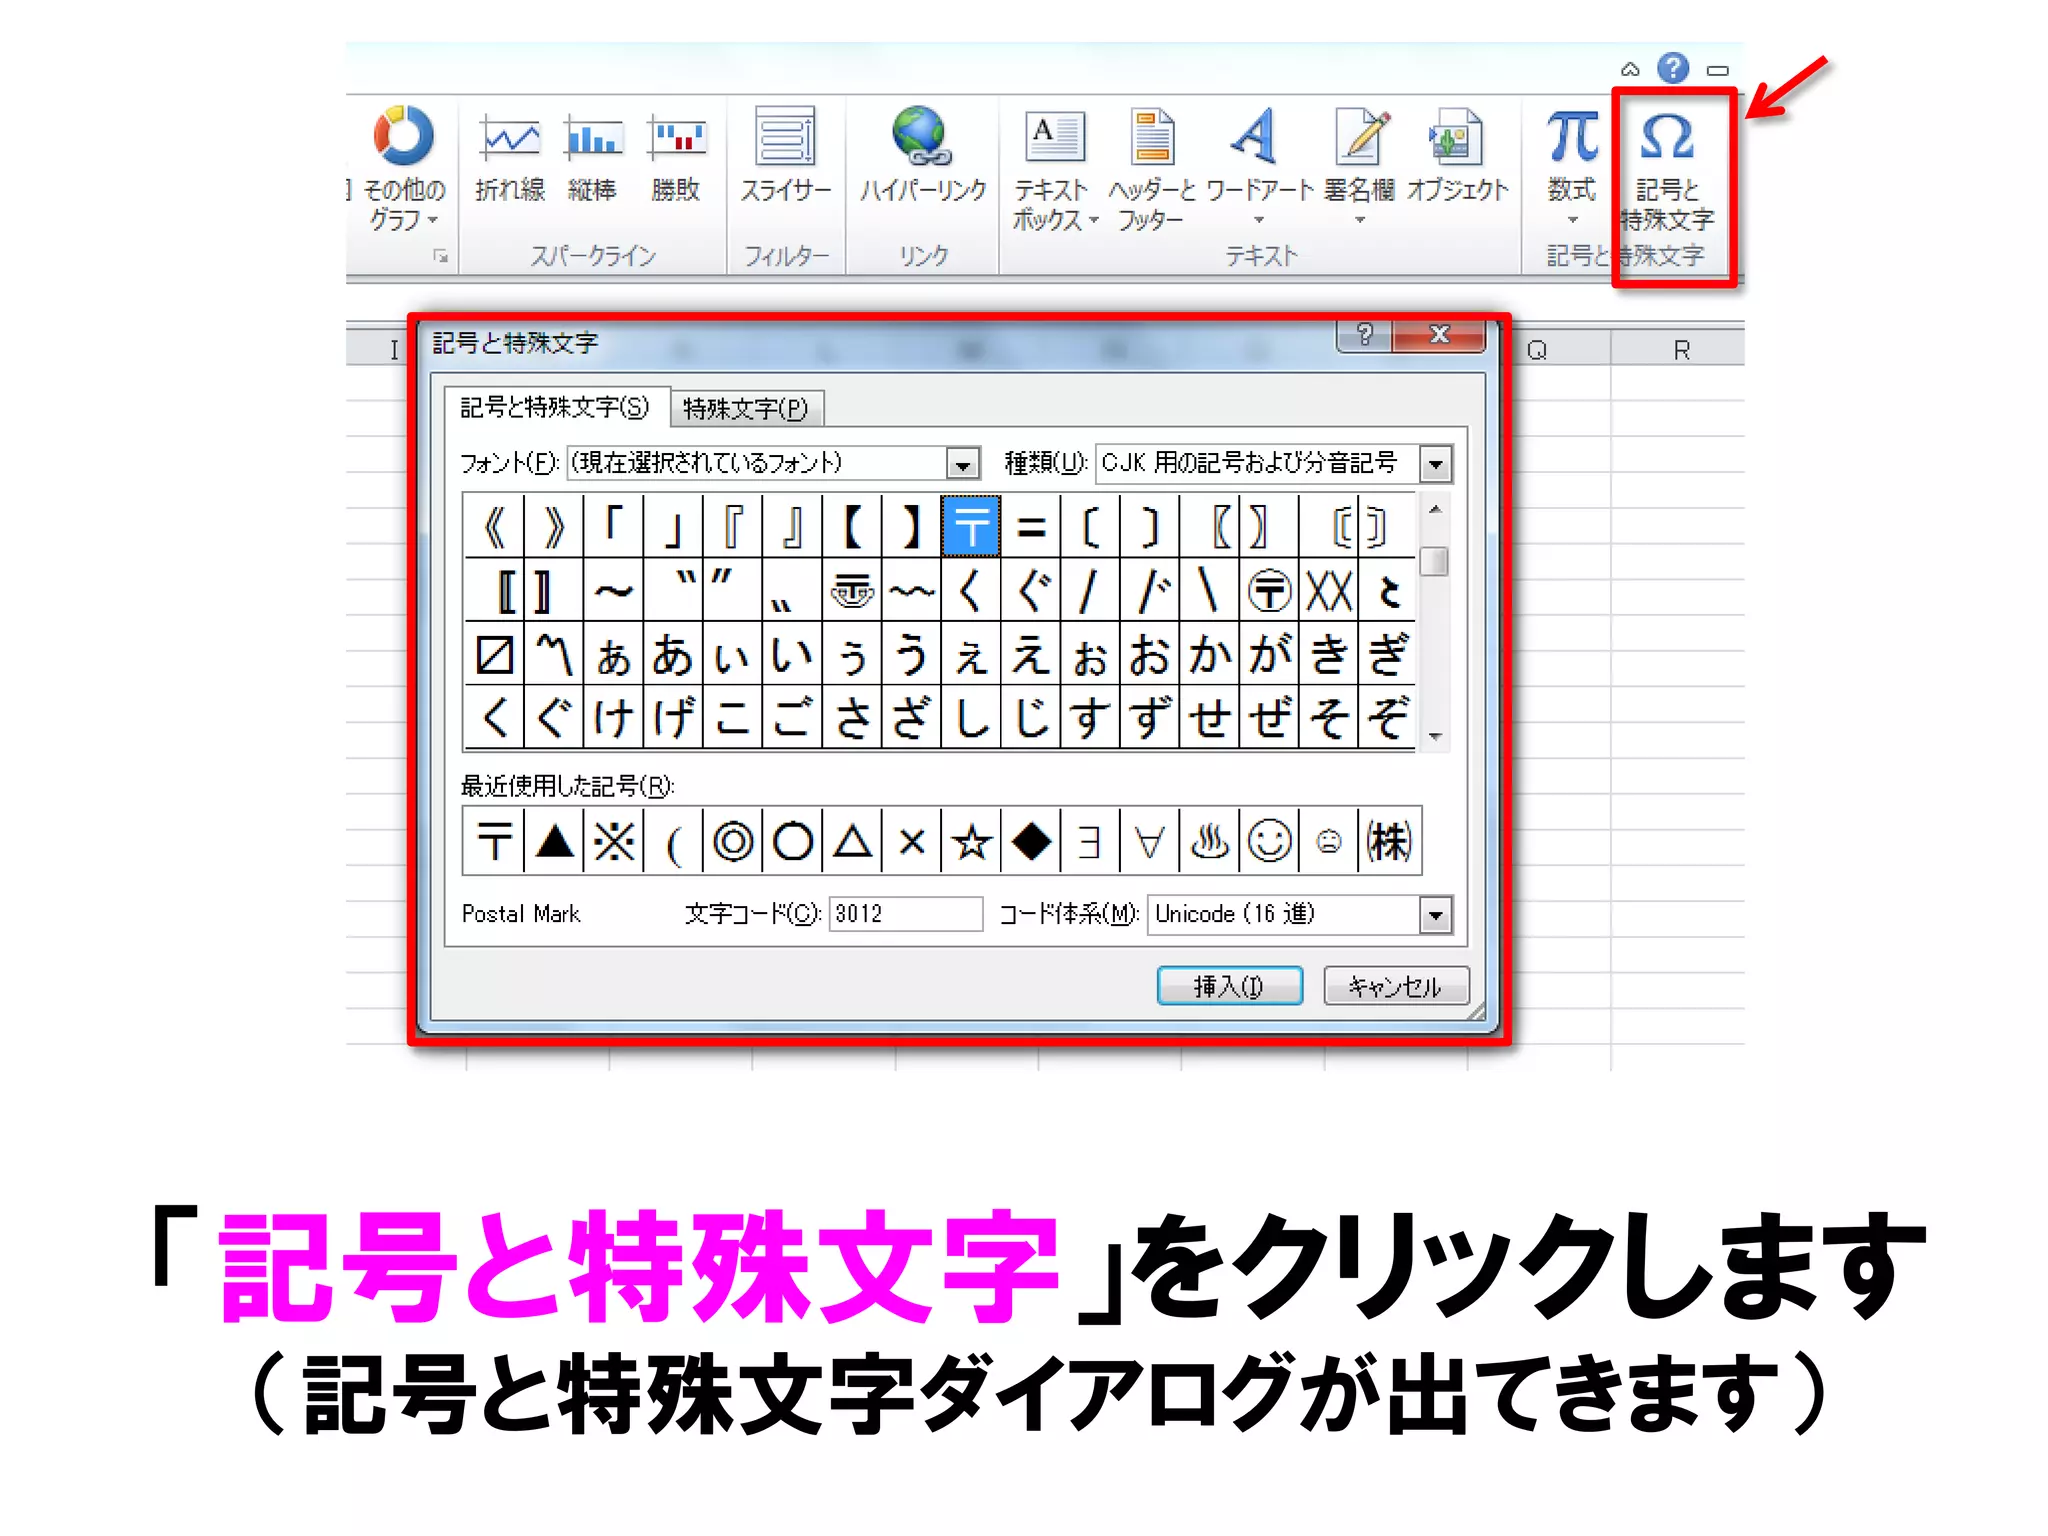The image size is (2048, 1536).
Task: Select column R header
Action: 1679,350
